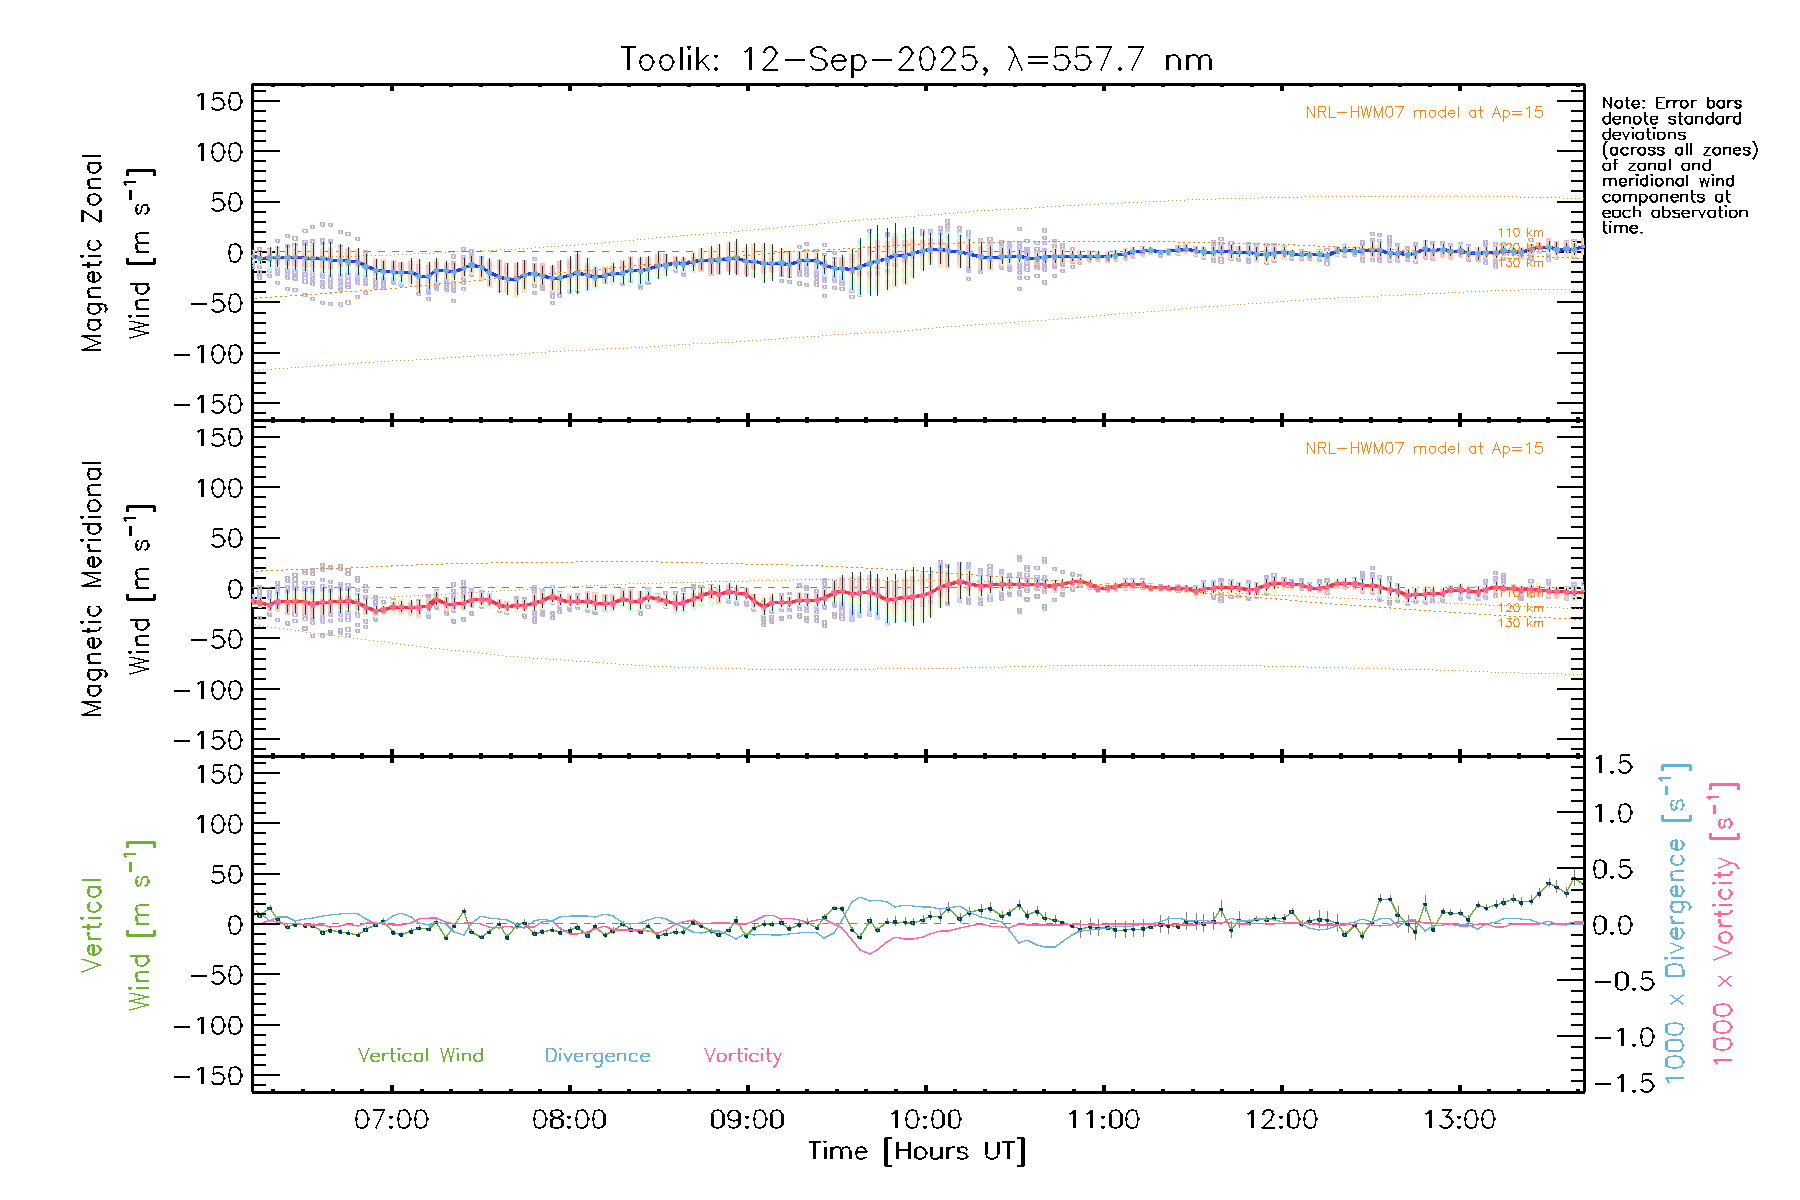The width and height of the screenshot is (1800, 1200).
Task: Click the NRL-HWM07 model label in zonal panel
Action: 1424,113
